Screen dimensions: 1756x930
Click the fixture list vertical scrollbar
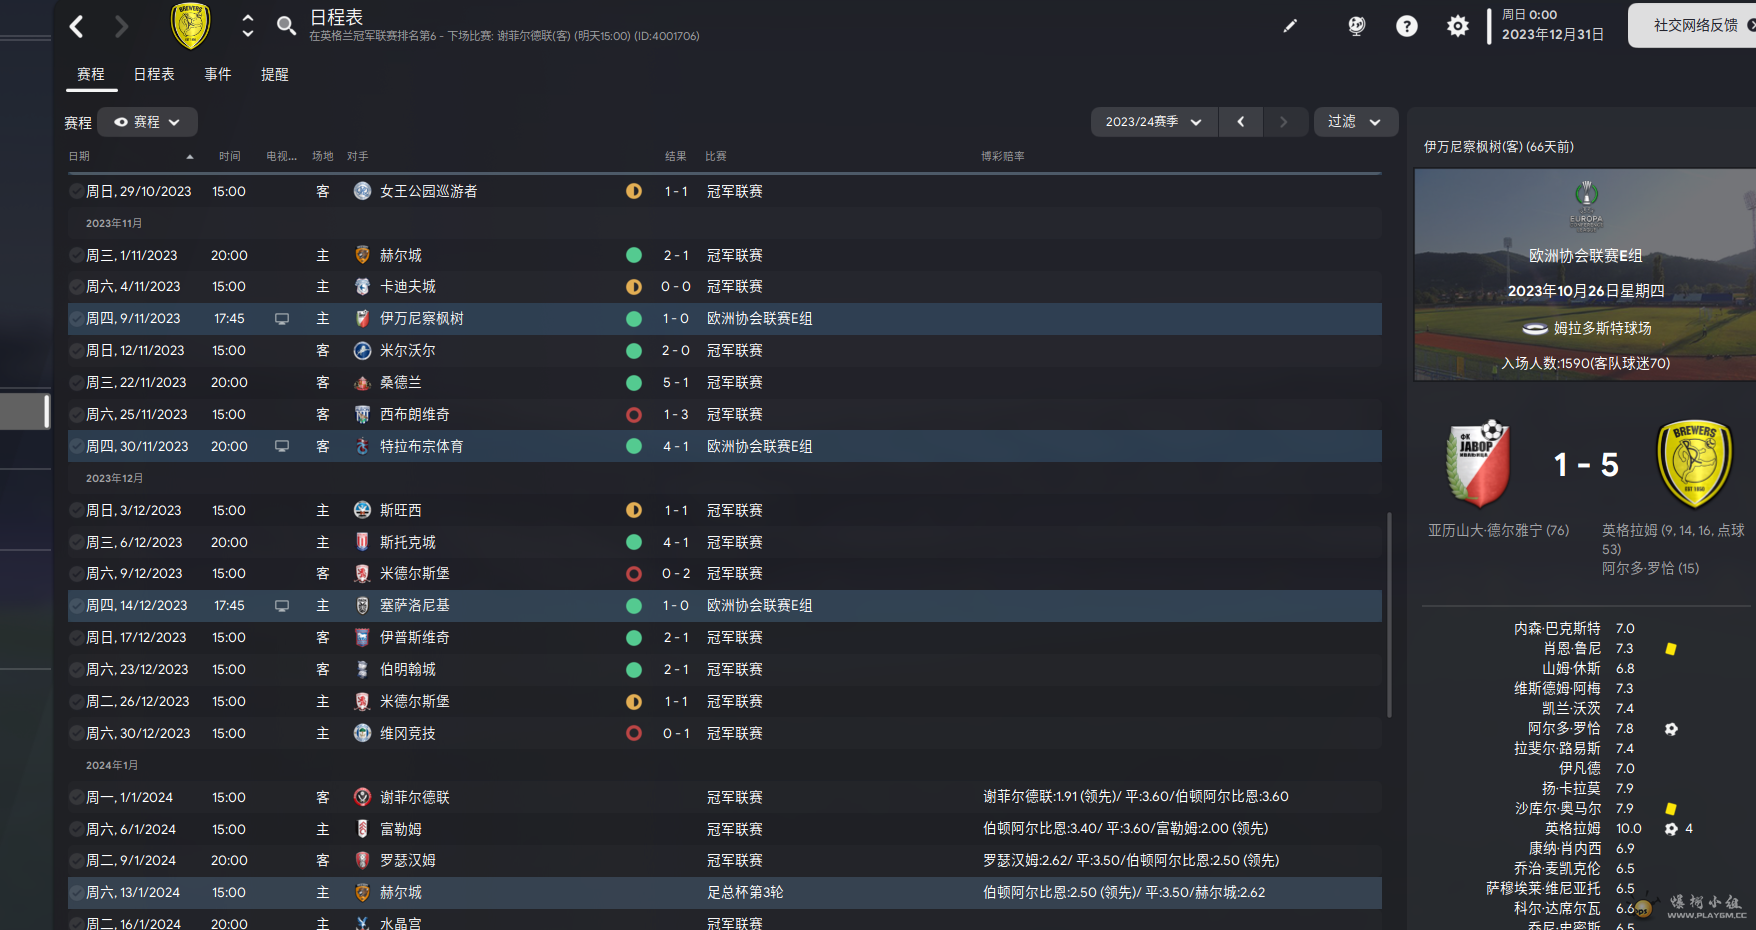(x=1389, y=615)
